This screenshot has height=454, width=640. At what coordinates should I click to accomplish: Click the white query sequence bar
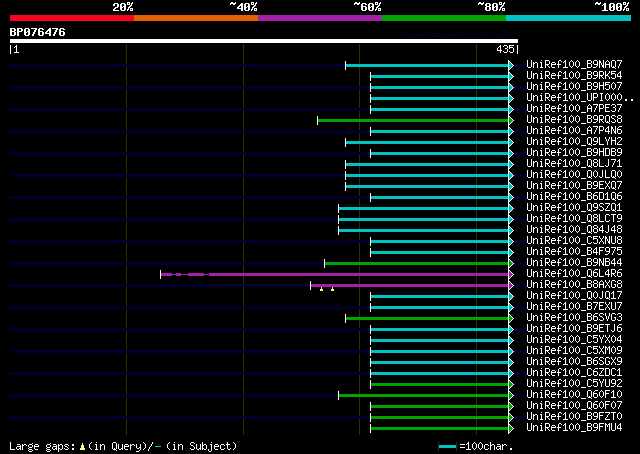264,41
